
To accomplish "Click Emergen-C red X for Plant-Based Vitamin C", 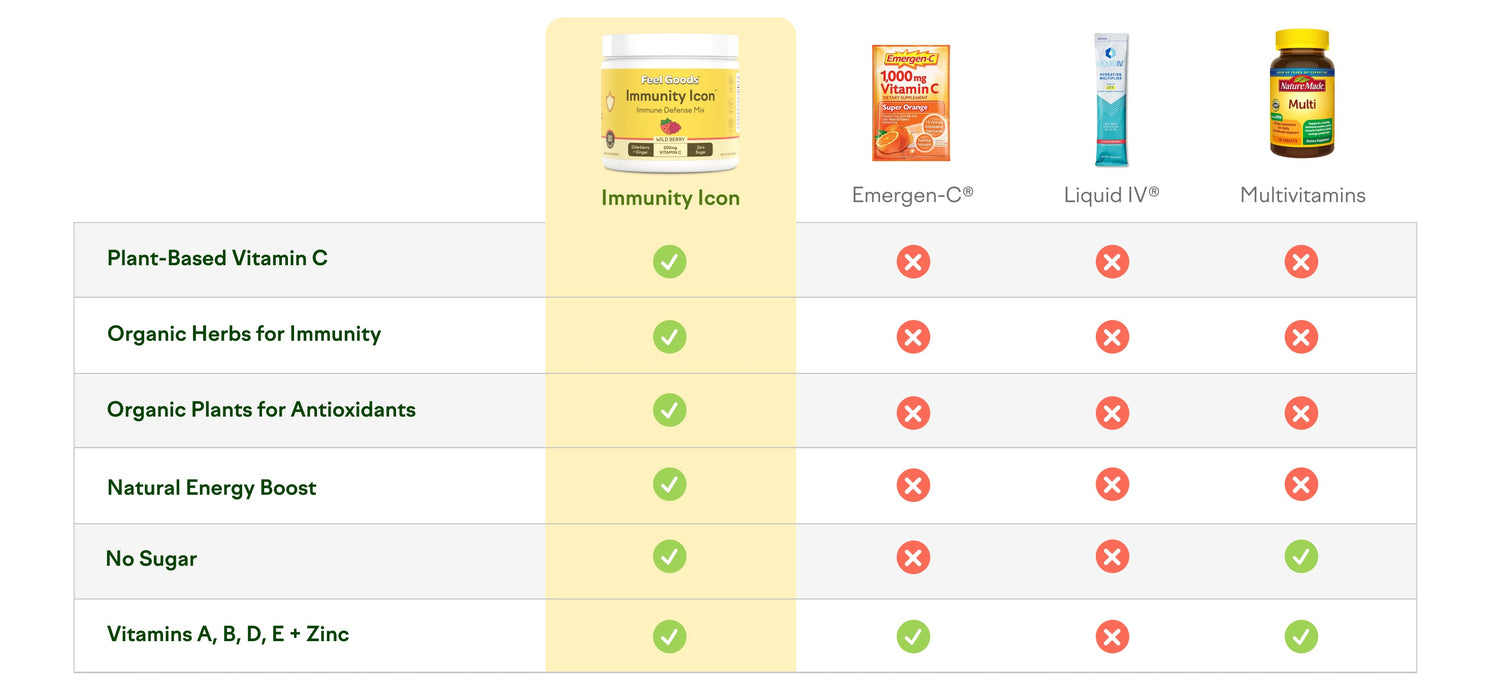I will pos(913,262).
